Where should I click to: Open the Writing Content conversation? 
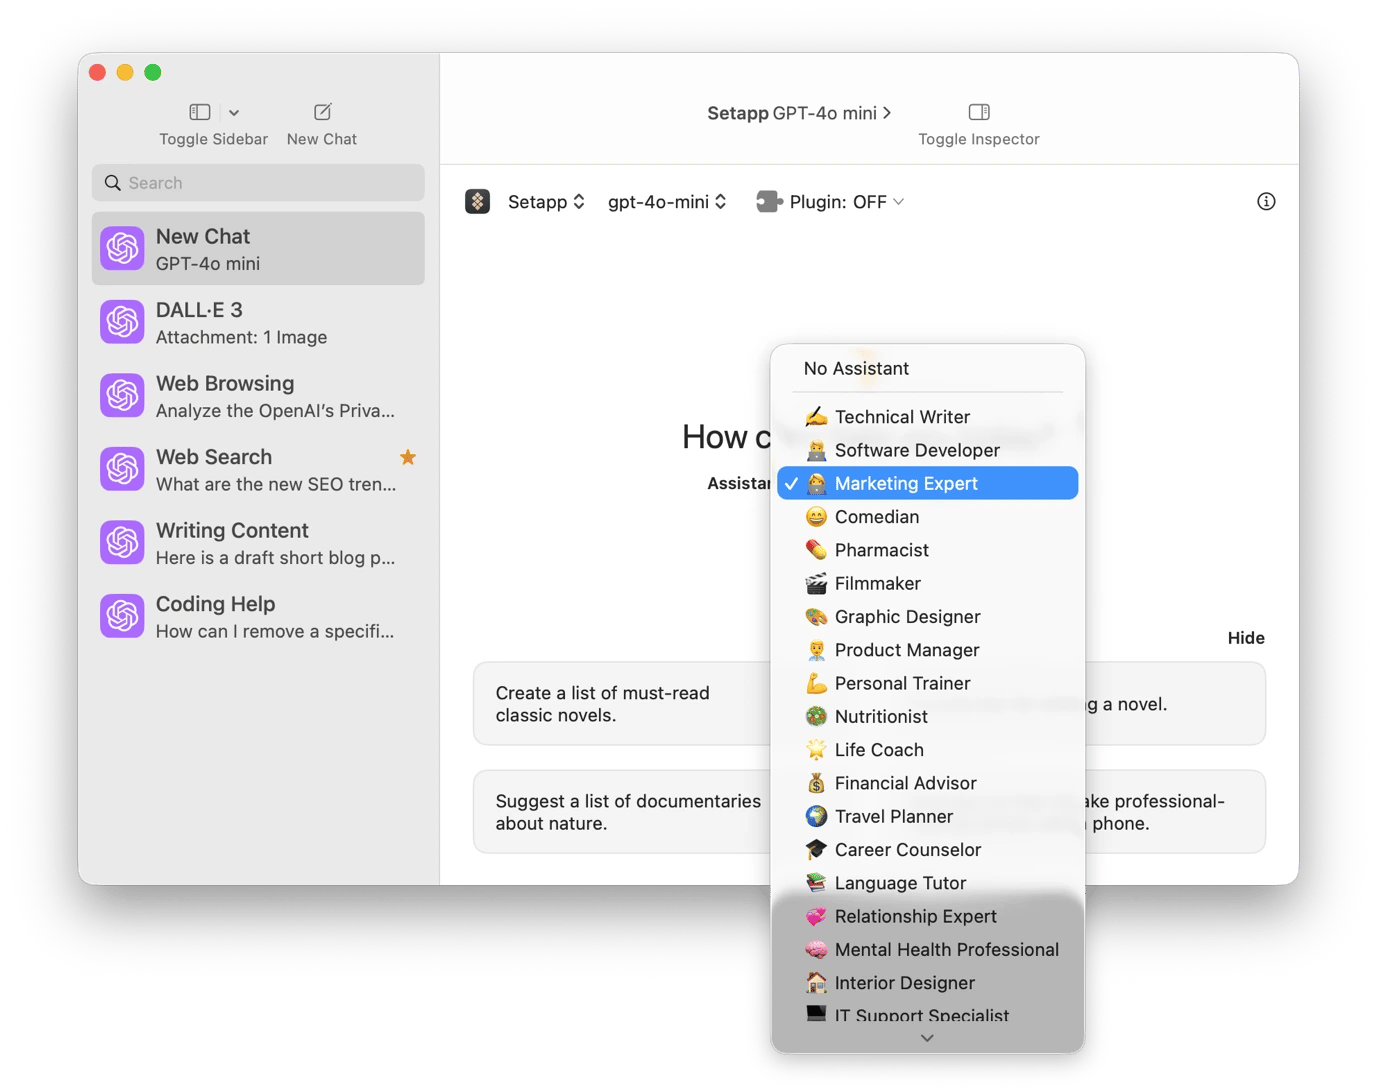(258, 543)
